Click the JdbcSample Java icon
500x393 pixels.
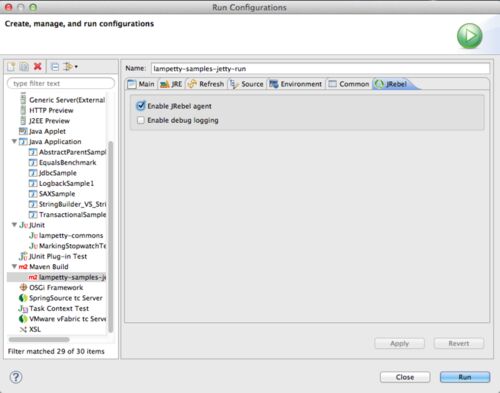tap(33, 173)
